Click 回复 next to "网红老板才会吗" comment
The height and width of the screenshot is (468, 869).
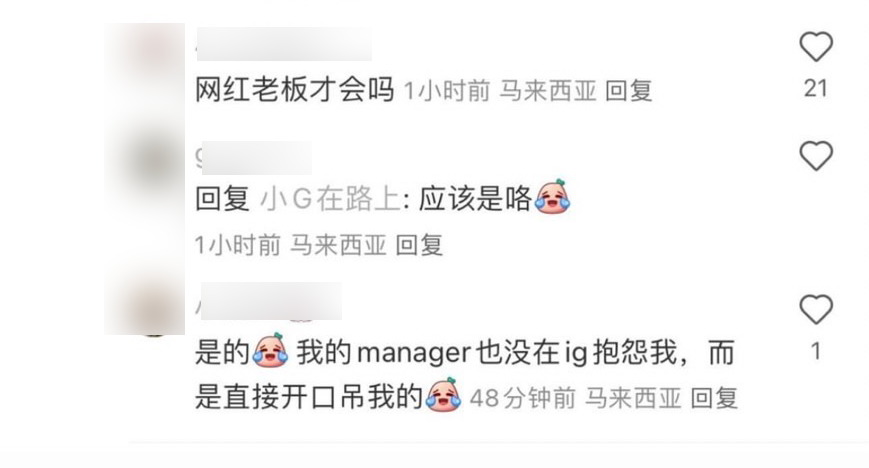point(628,91)
